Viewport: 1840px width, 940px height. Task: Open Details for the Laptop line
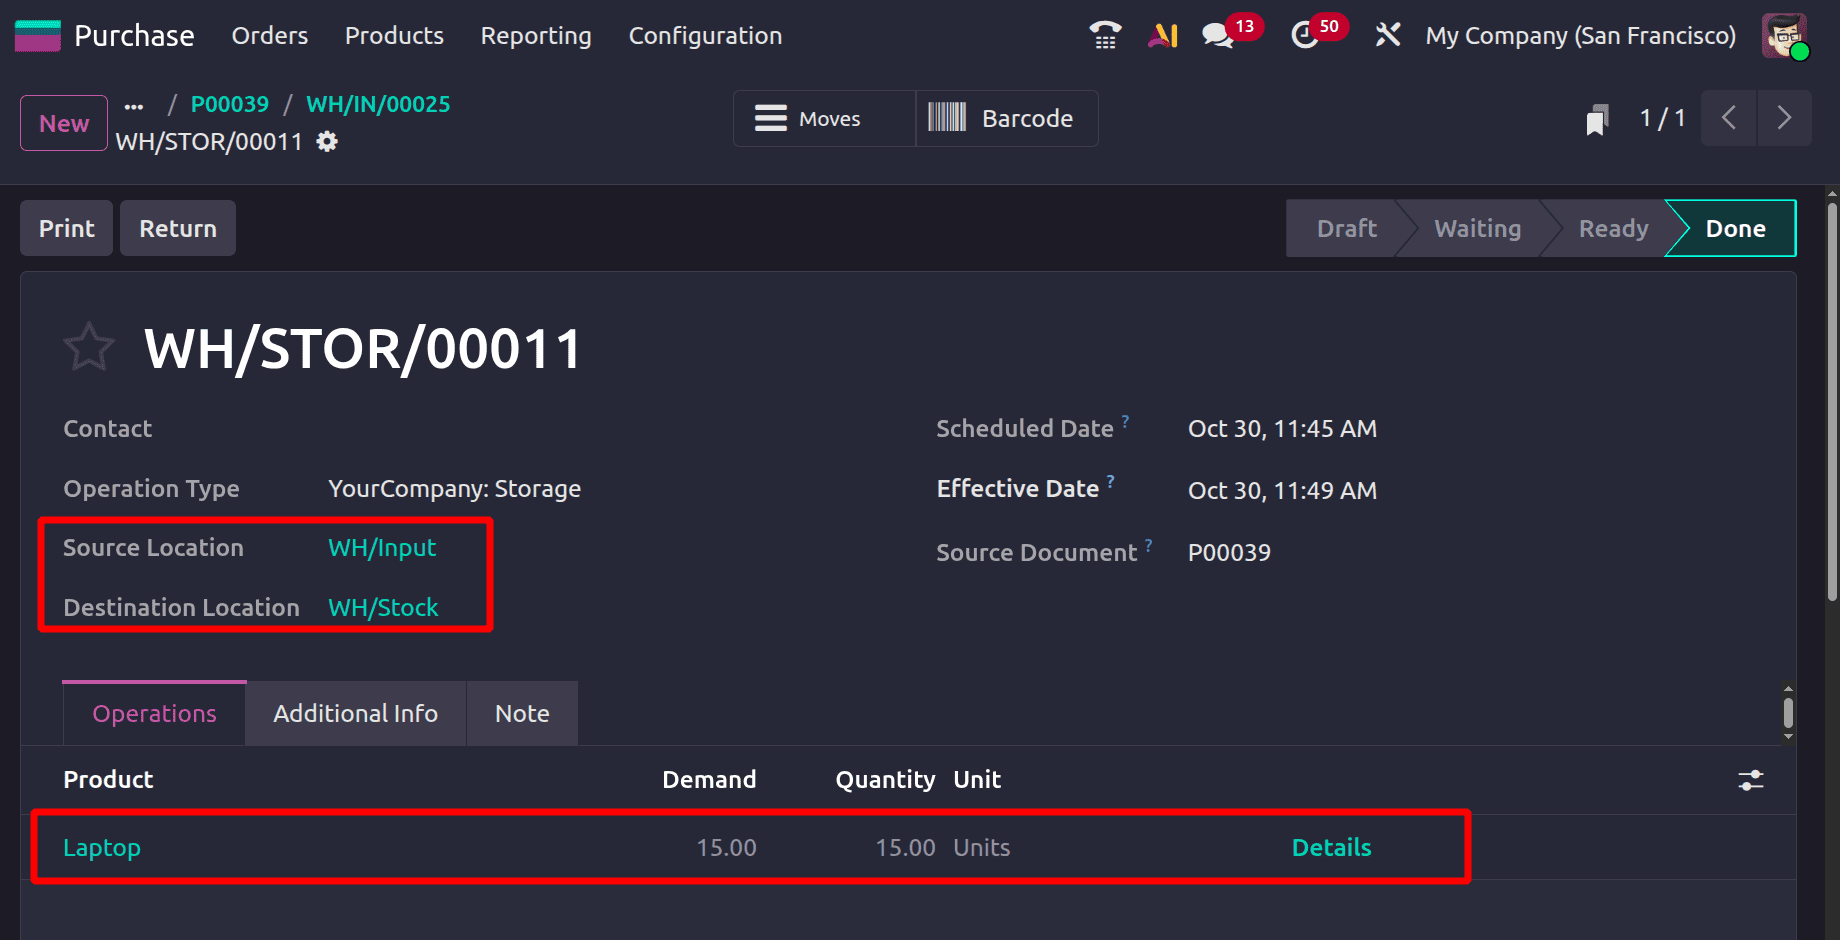pyautogui.click(x=1331, y=847)
